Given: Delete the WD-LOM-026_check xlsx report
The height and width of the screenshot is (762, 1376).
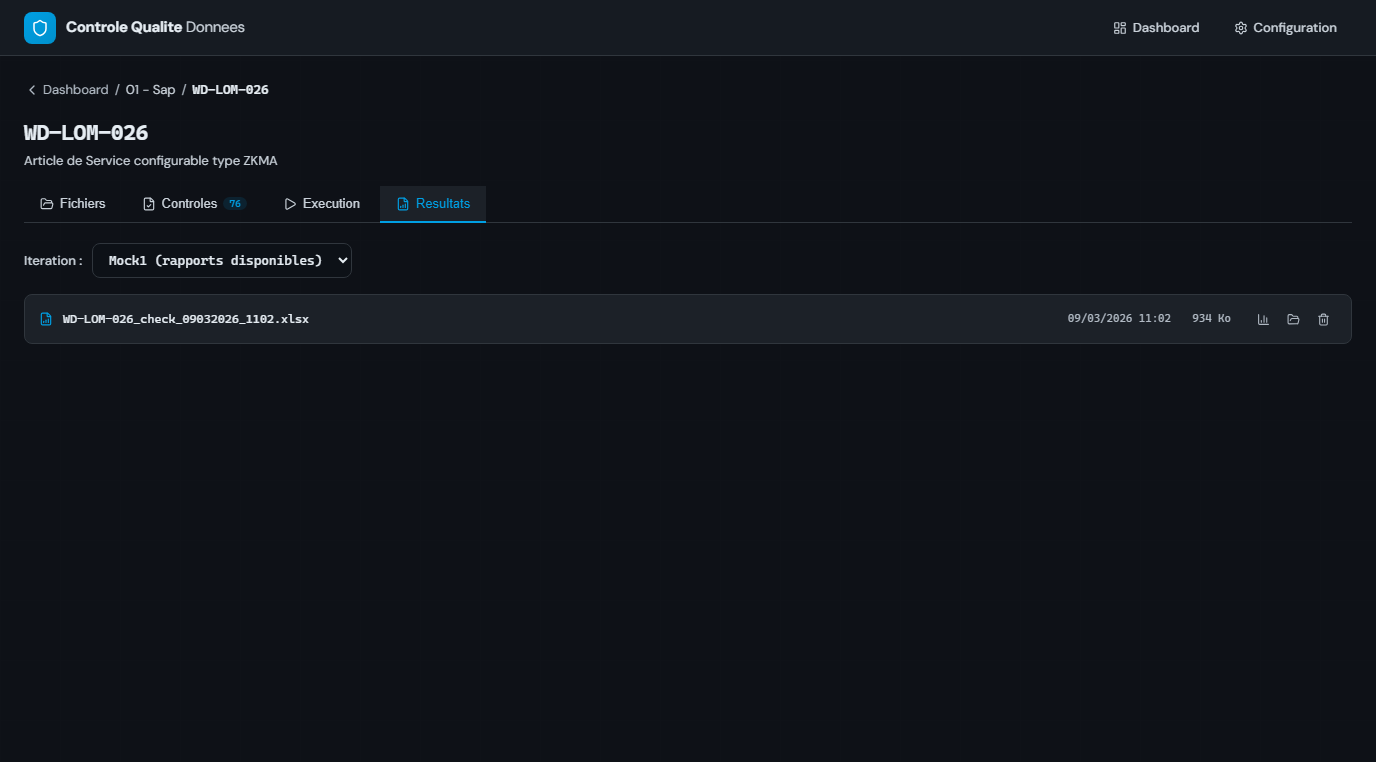Looking at the screenshot, I should click(x=1323, y=319).
